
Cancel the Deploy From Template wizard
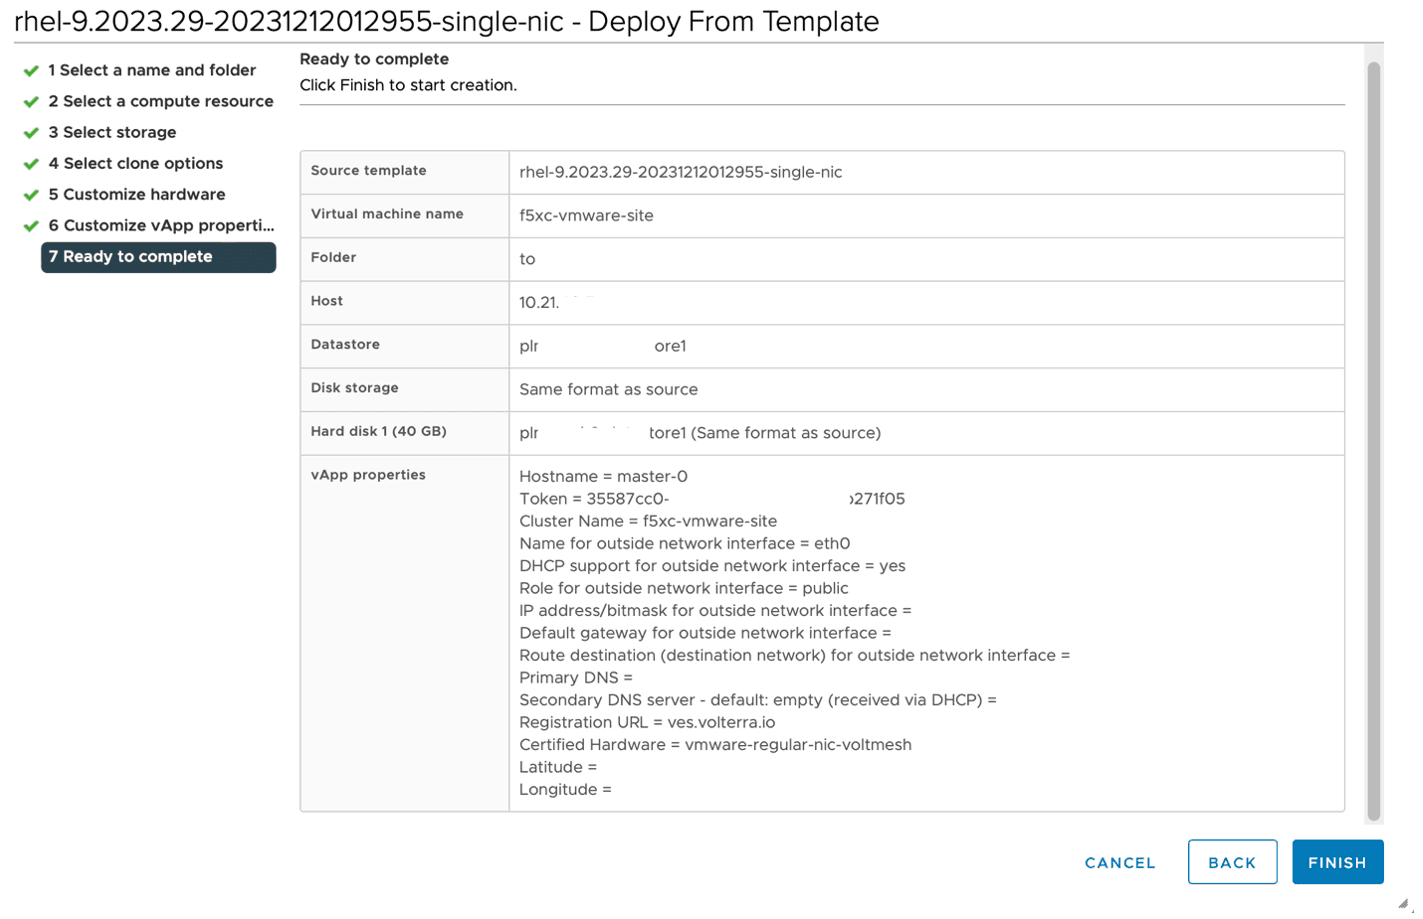1119,862
